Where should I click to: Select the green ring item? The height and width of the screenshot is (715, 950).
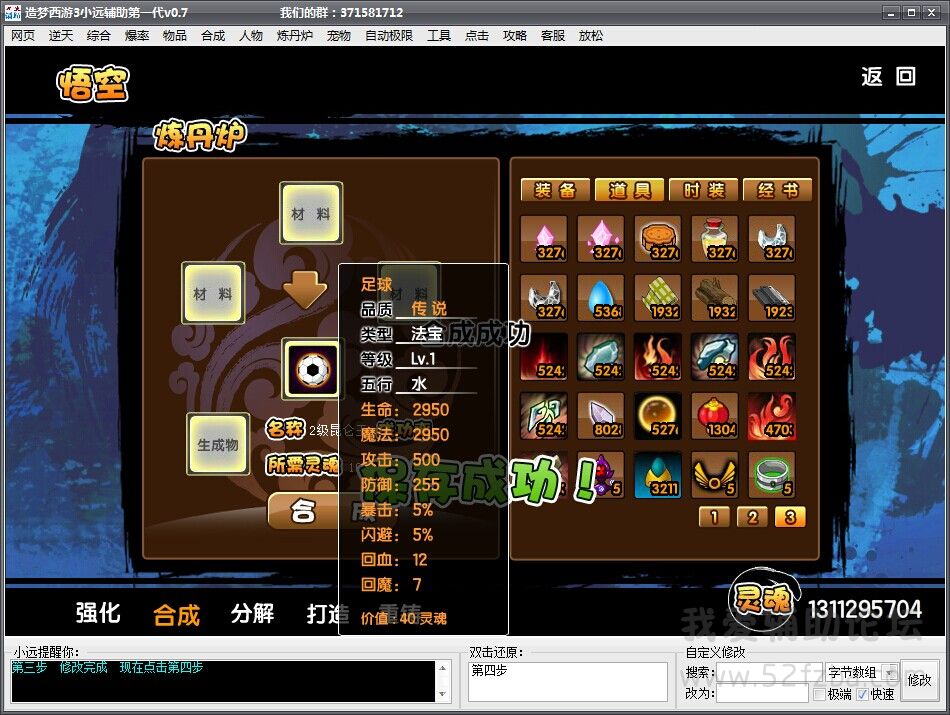[x=771, y=474]
